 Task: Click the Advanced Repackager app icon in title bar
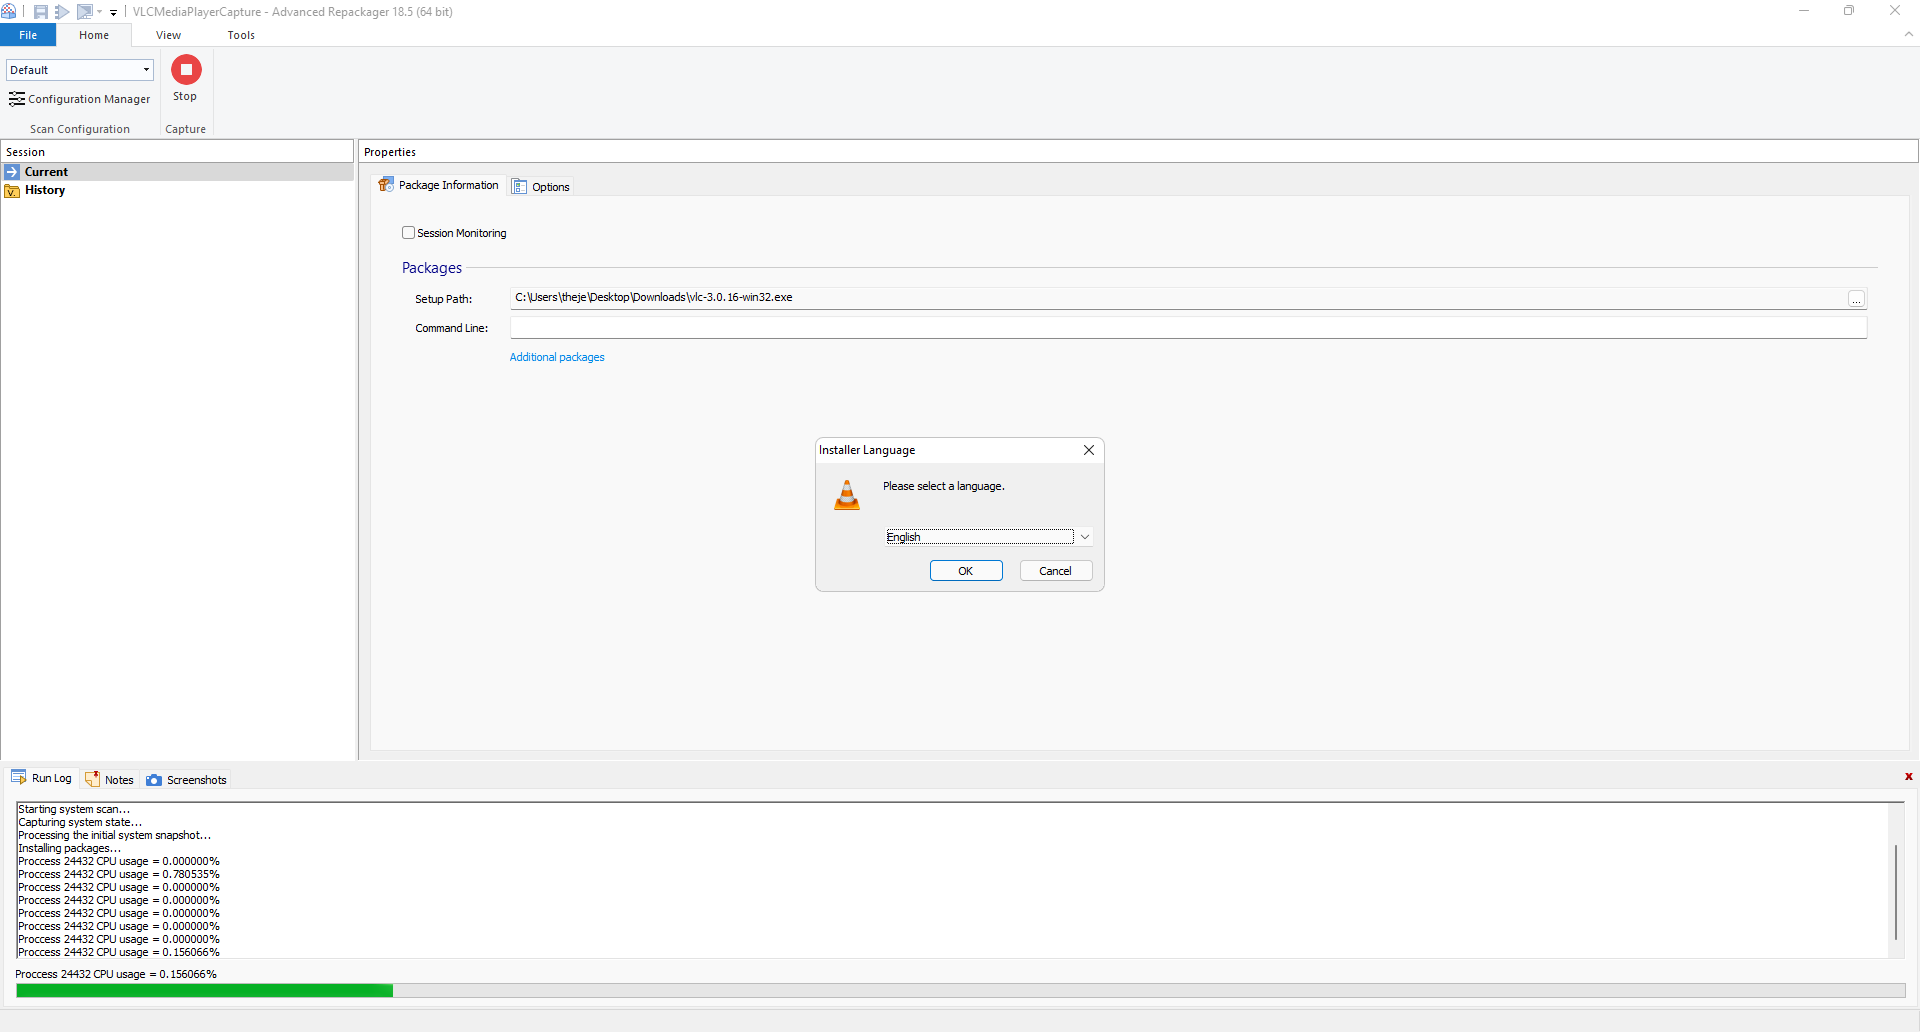click(x=9, y=11)
